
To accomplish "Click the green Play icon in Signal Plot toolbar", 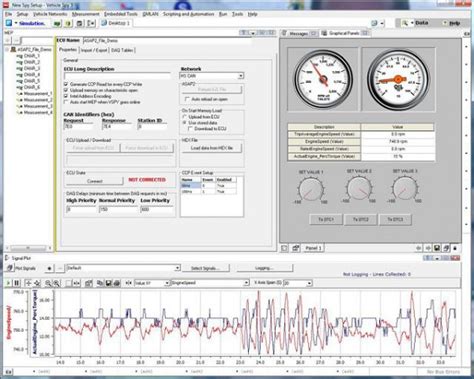I will [x=8, y=283].
